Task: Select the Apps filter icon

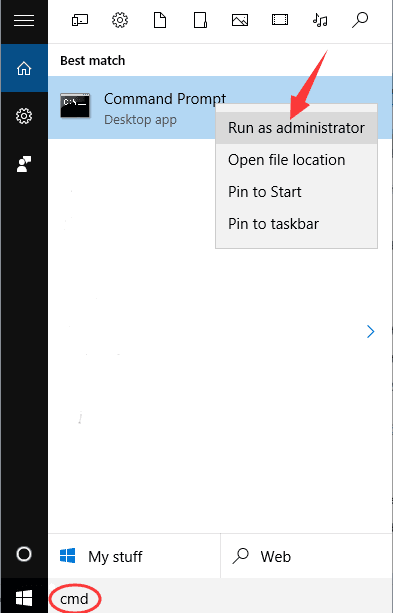Action: coord(80,20)
